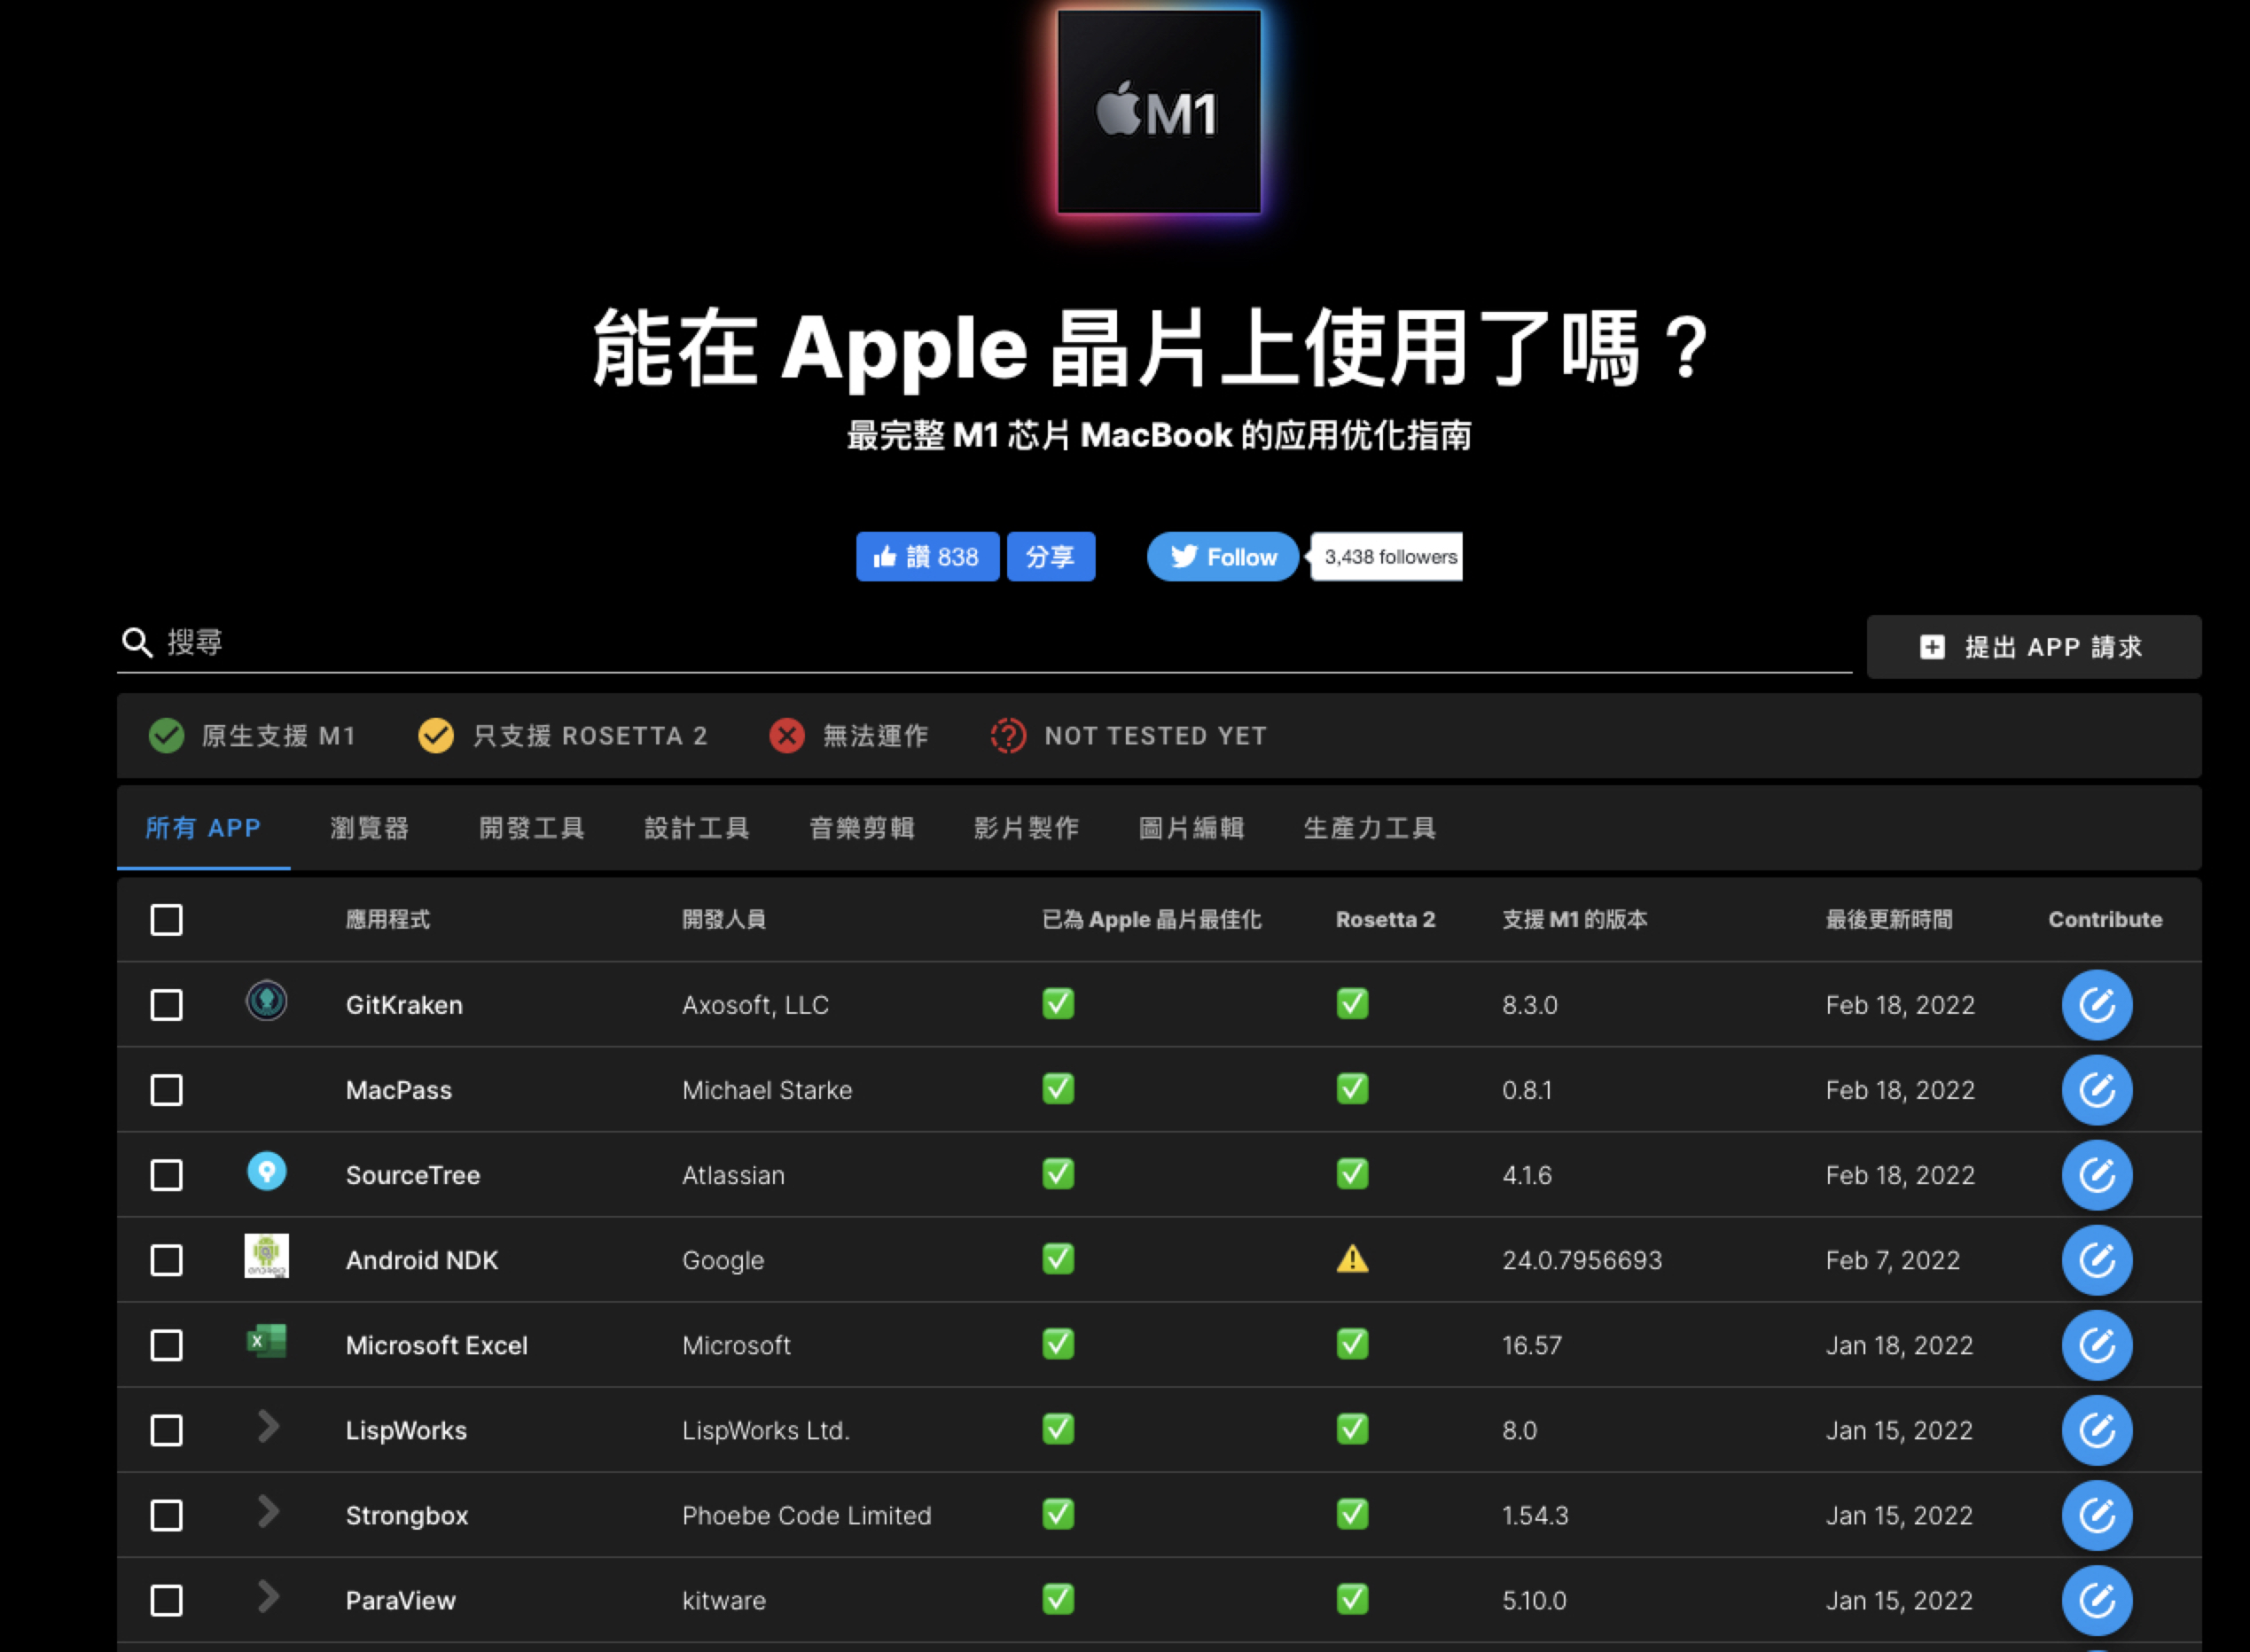Click the 提出 APP 請求 button
The image size is (2250, 1652).
(x=2033, y=647)
